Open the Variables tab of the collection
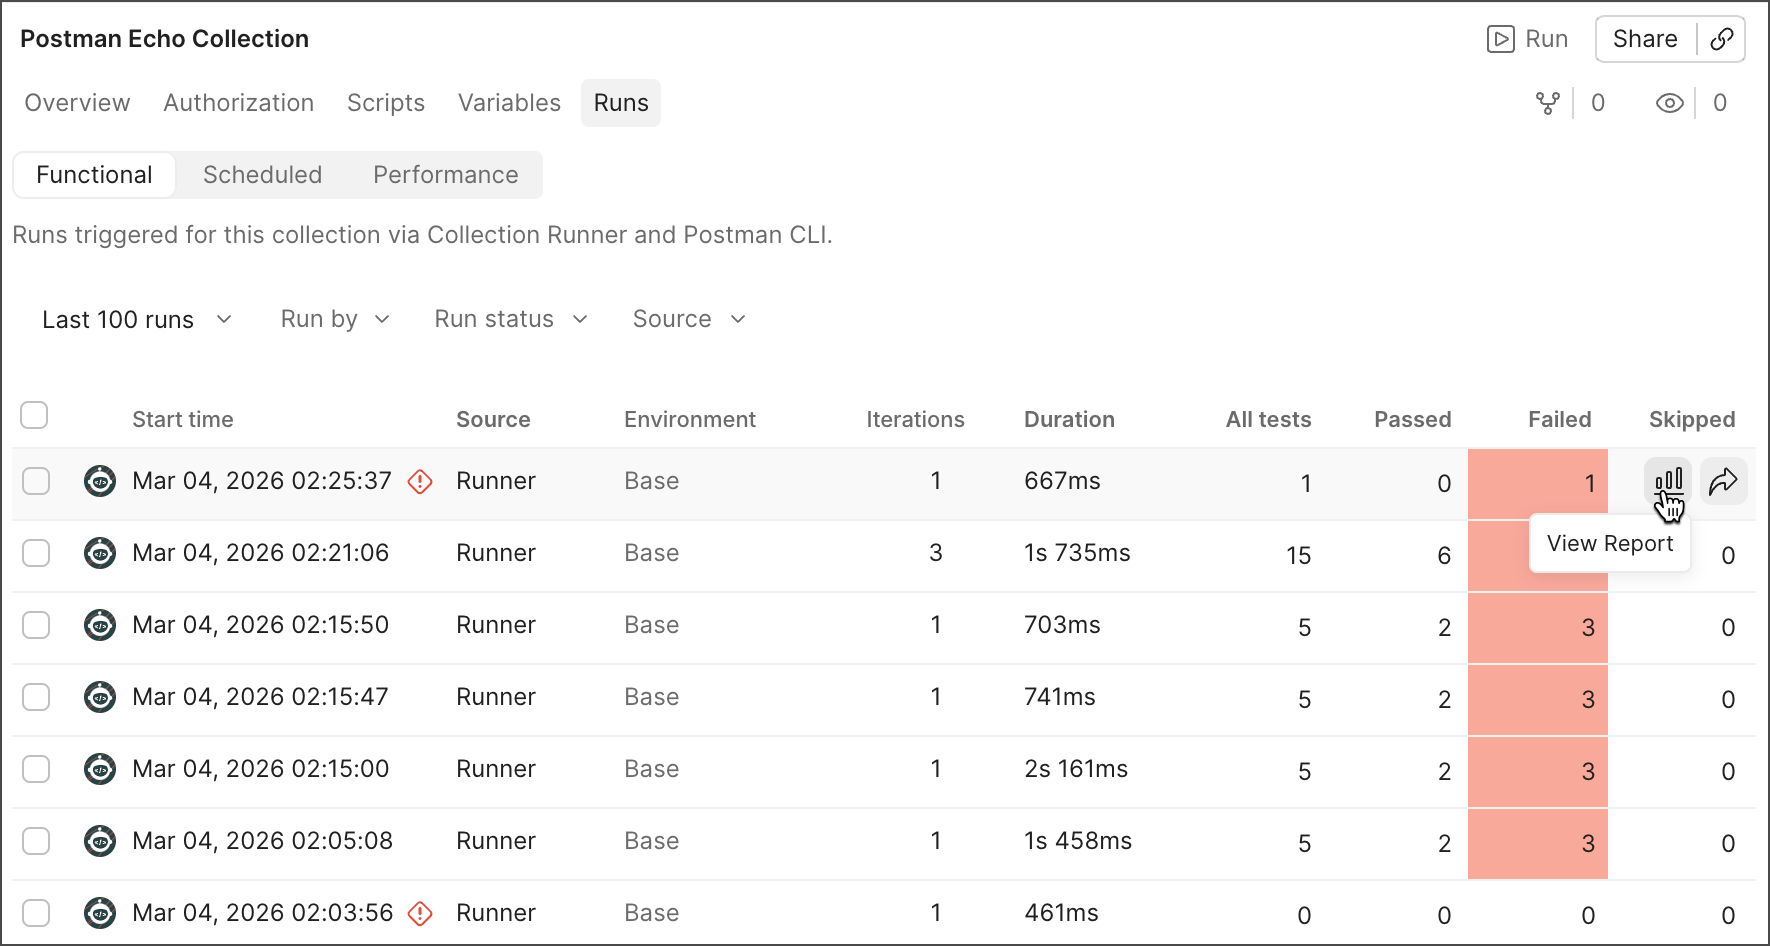The height and width of the screenshot is (946, 1770). (x=509, y=102)
